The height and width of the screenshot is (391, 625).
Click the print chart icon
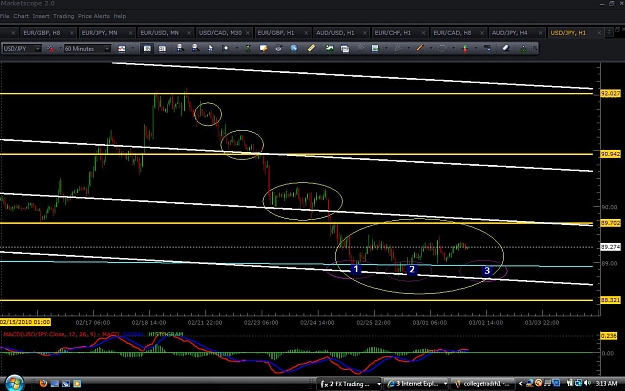278,48
